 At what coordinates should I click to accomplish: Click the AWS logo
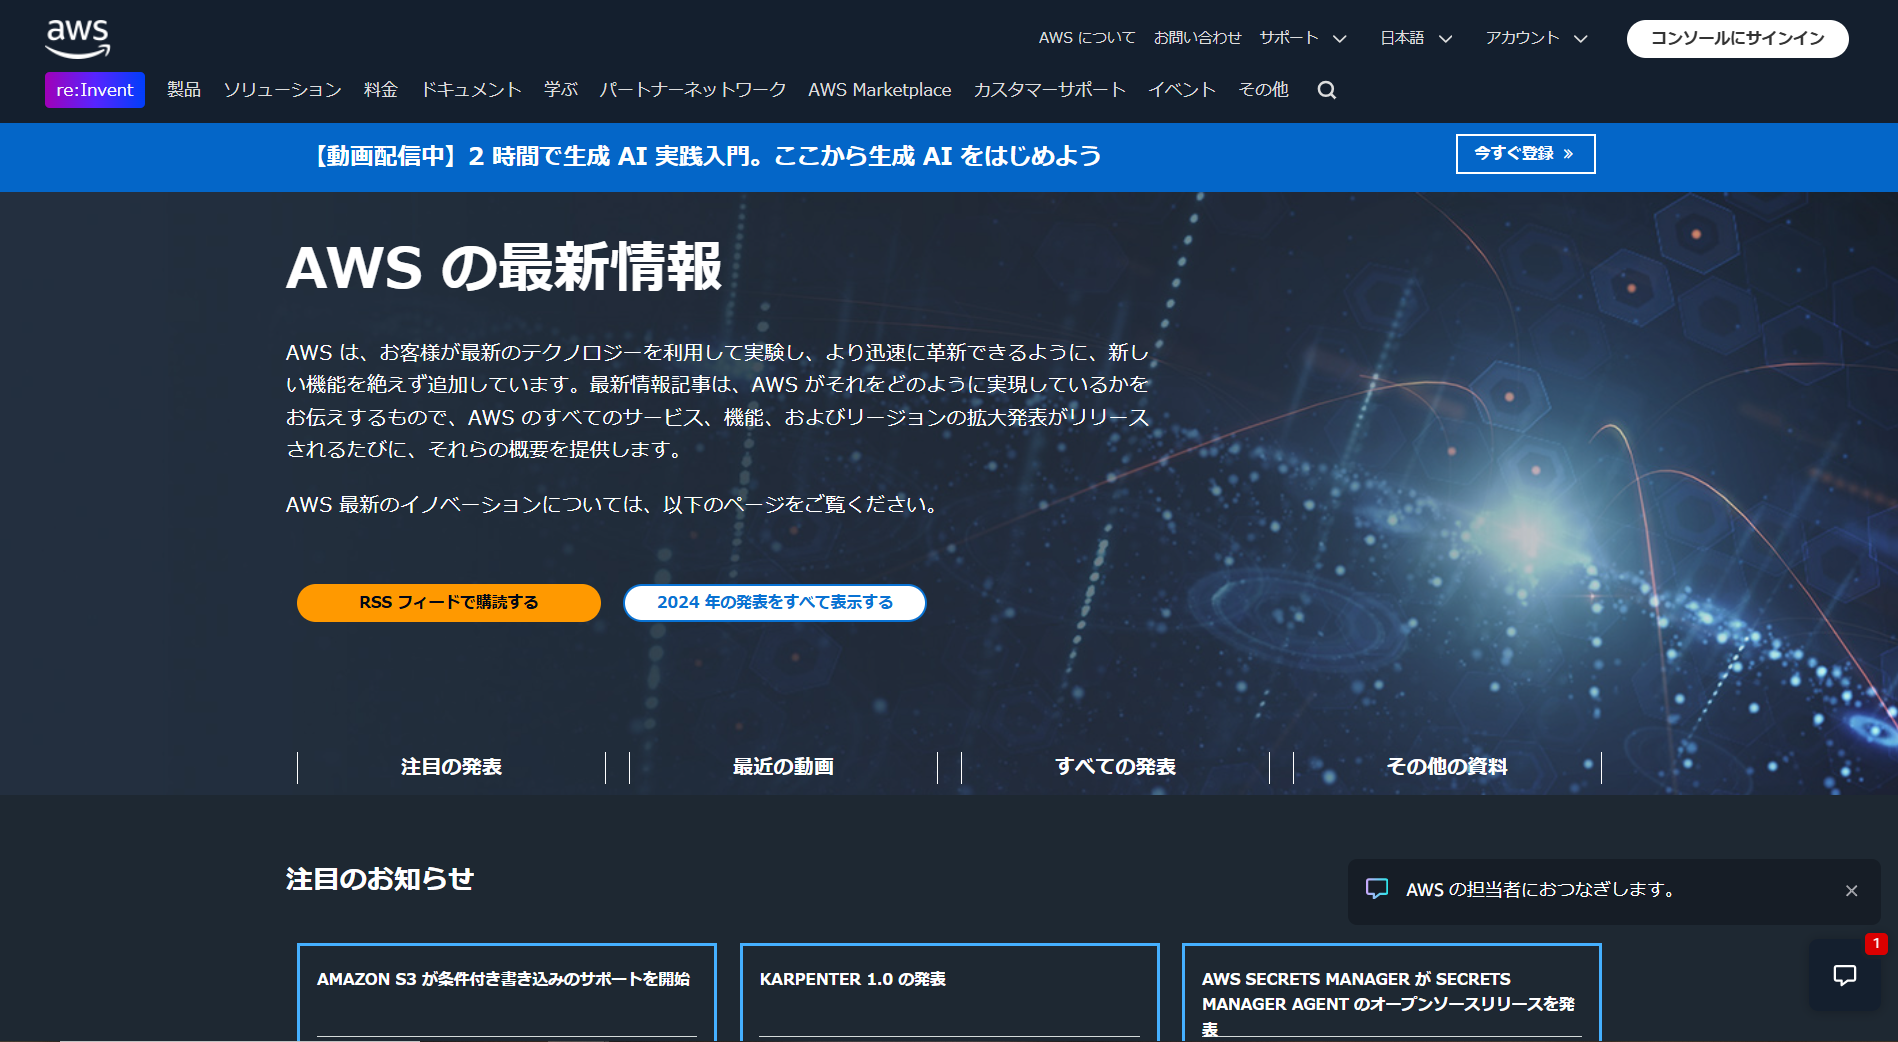[78, 38]
